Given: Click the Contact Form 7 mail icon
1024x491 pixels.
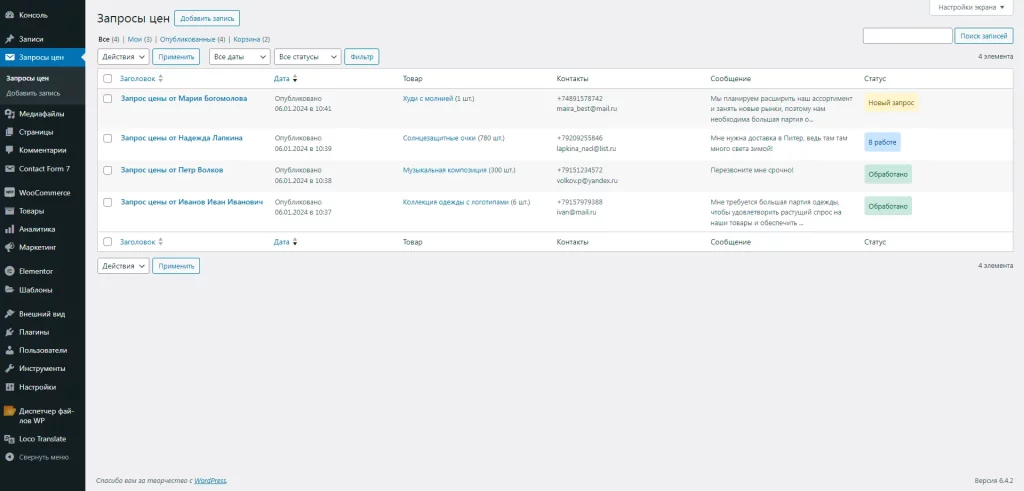Looking at the screenshot, I should pos(10,168).
